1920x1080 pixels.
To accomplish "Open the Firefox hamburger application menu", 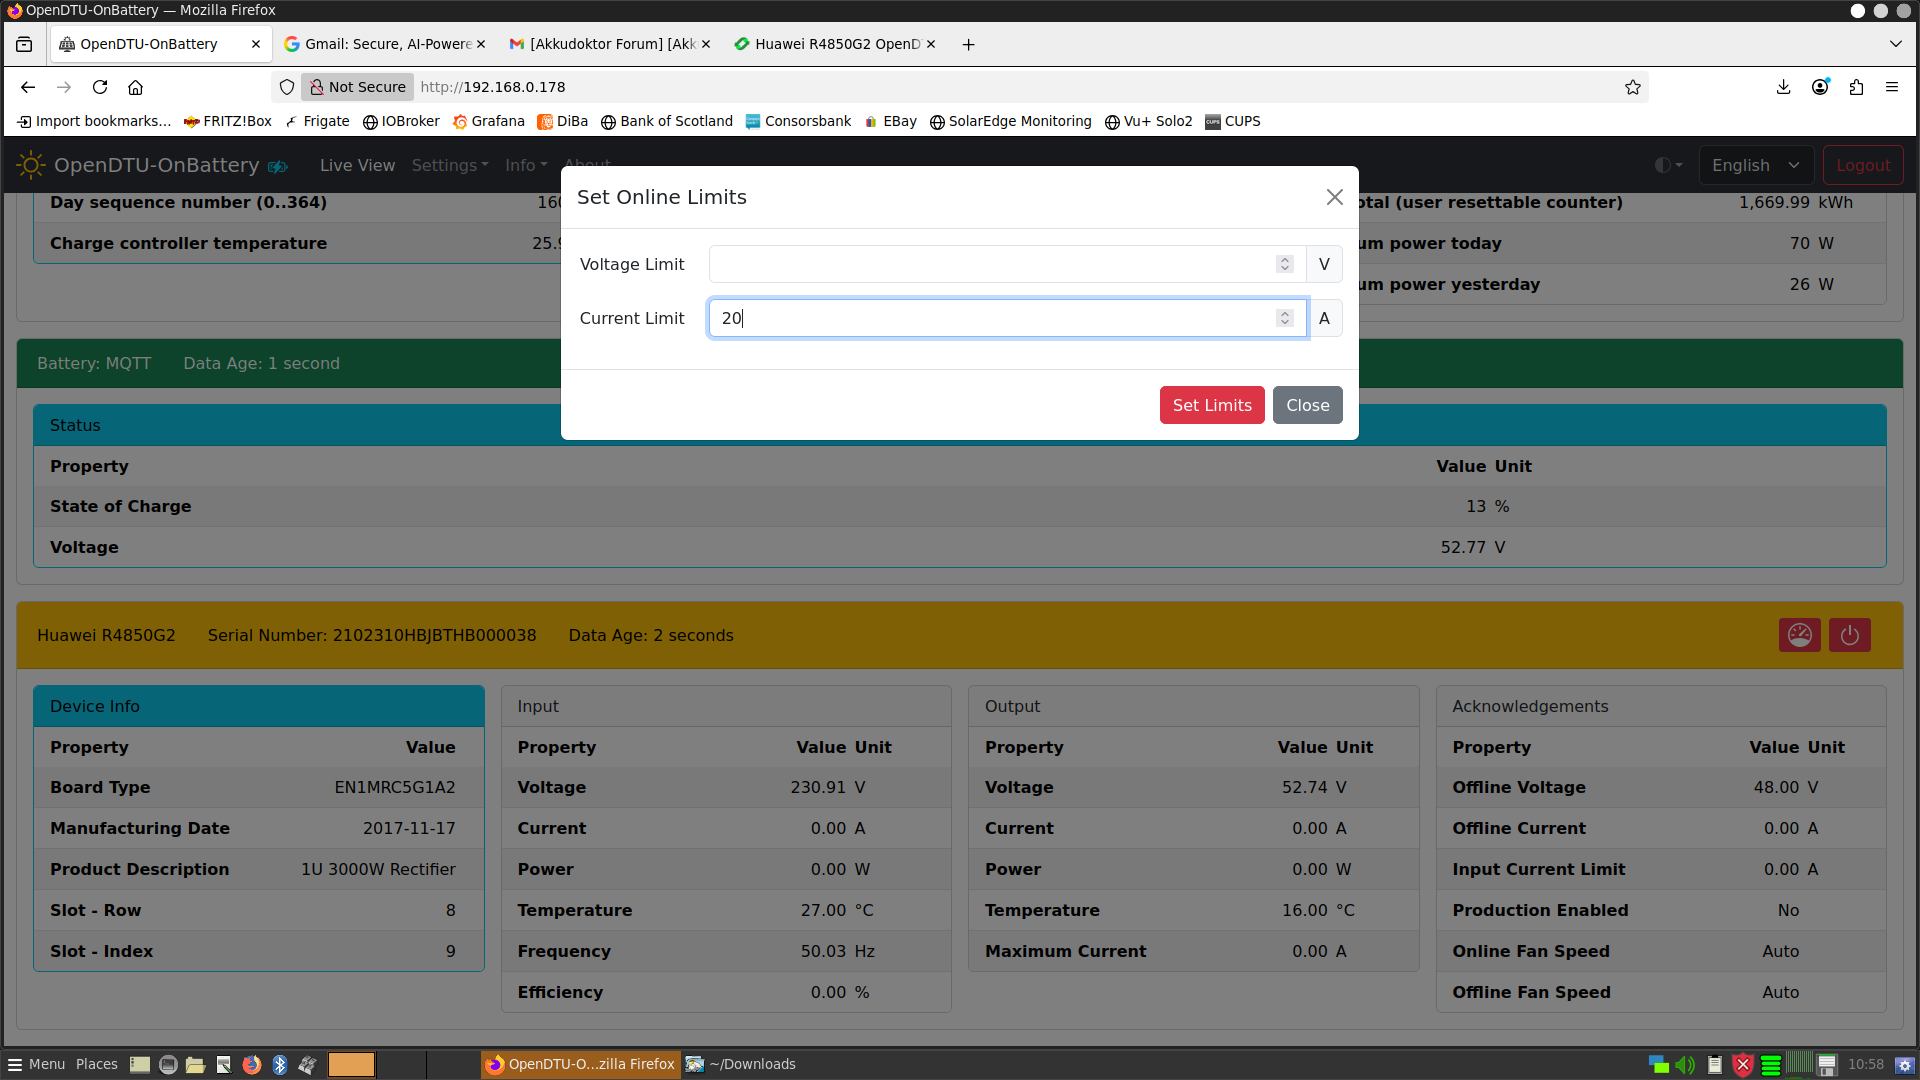I will pyautogui.click(x=1892, y=87).
